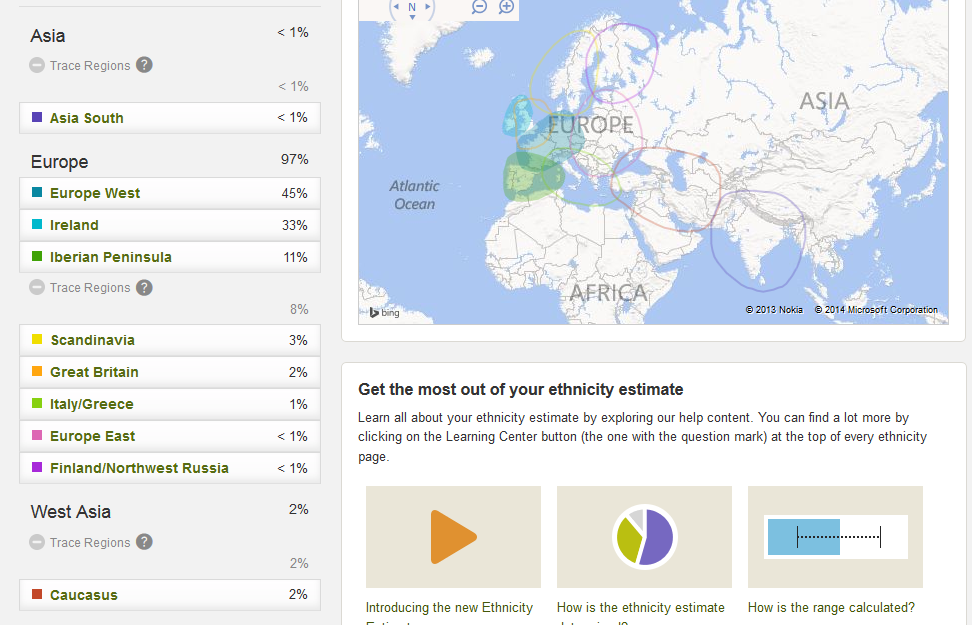Open the Europe Trace Regions help icon
Screen dimensions: 972x625
144,287
